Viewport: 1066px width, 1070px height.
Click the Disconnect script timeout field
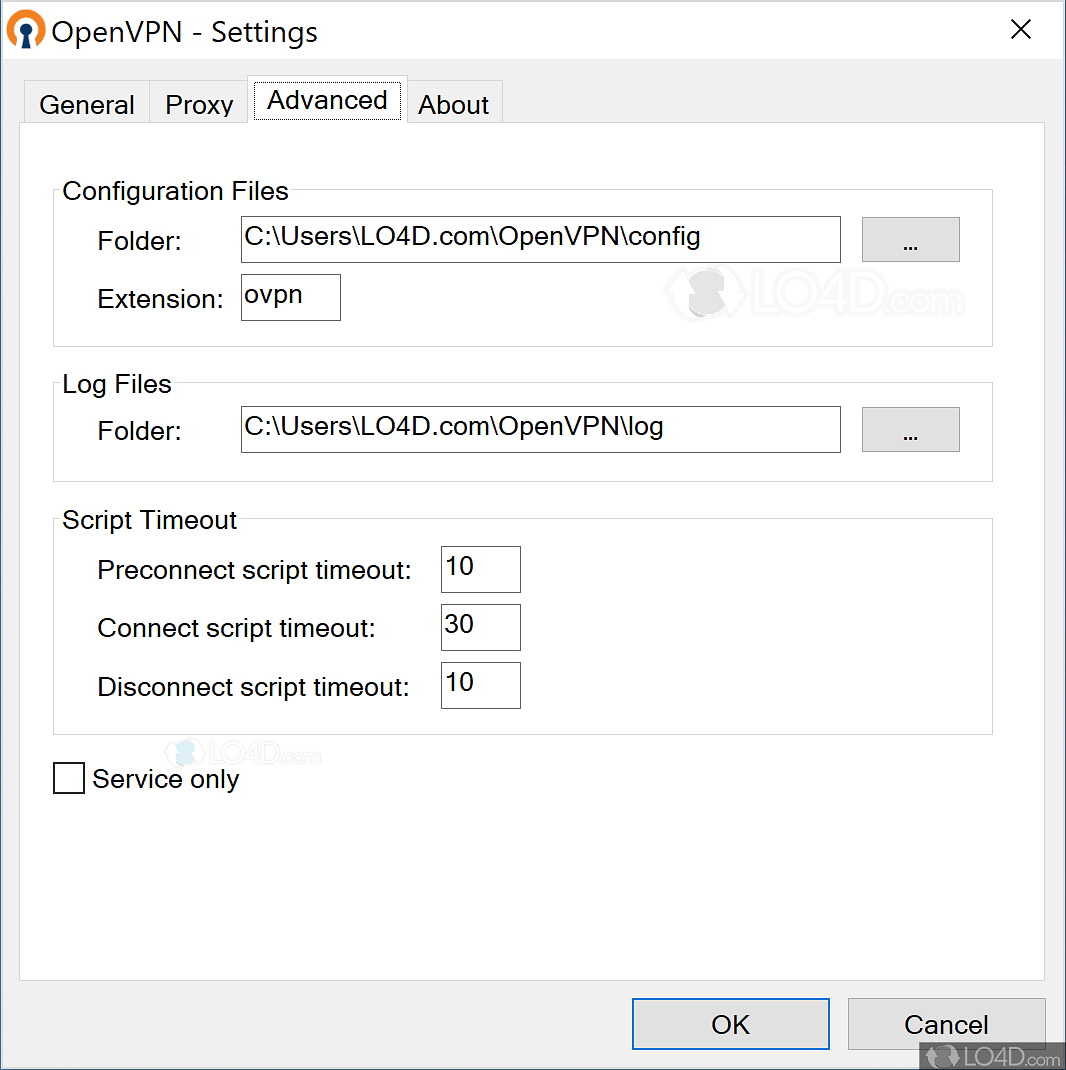click(x=480, y=685)
